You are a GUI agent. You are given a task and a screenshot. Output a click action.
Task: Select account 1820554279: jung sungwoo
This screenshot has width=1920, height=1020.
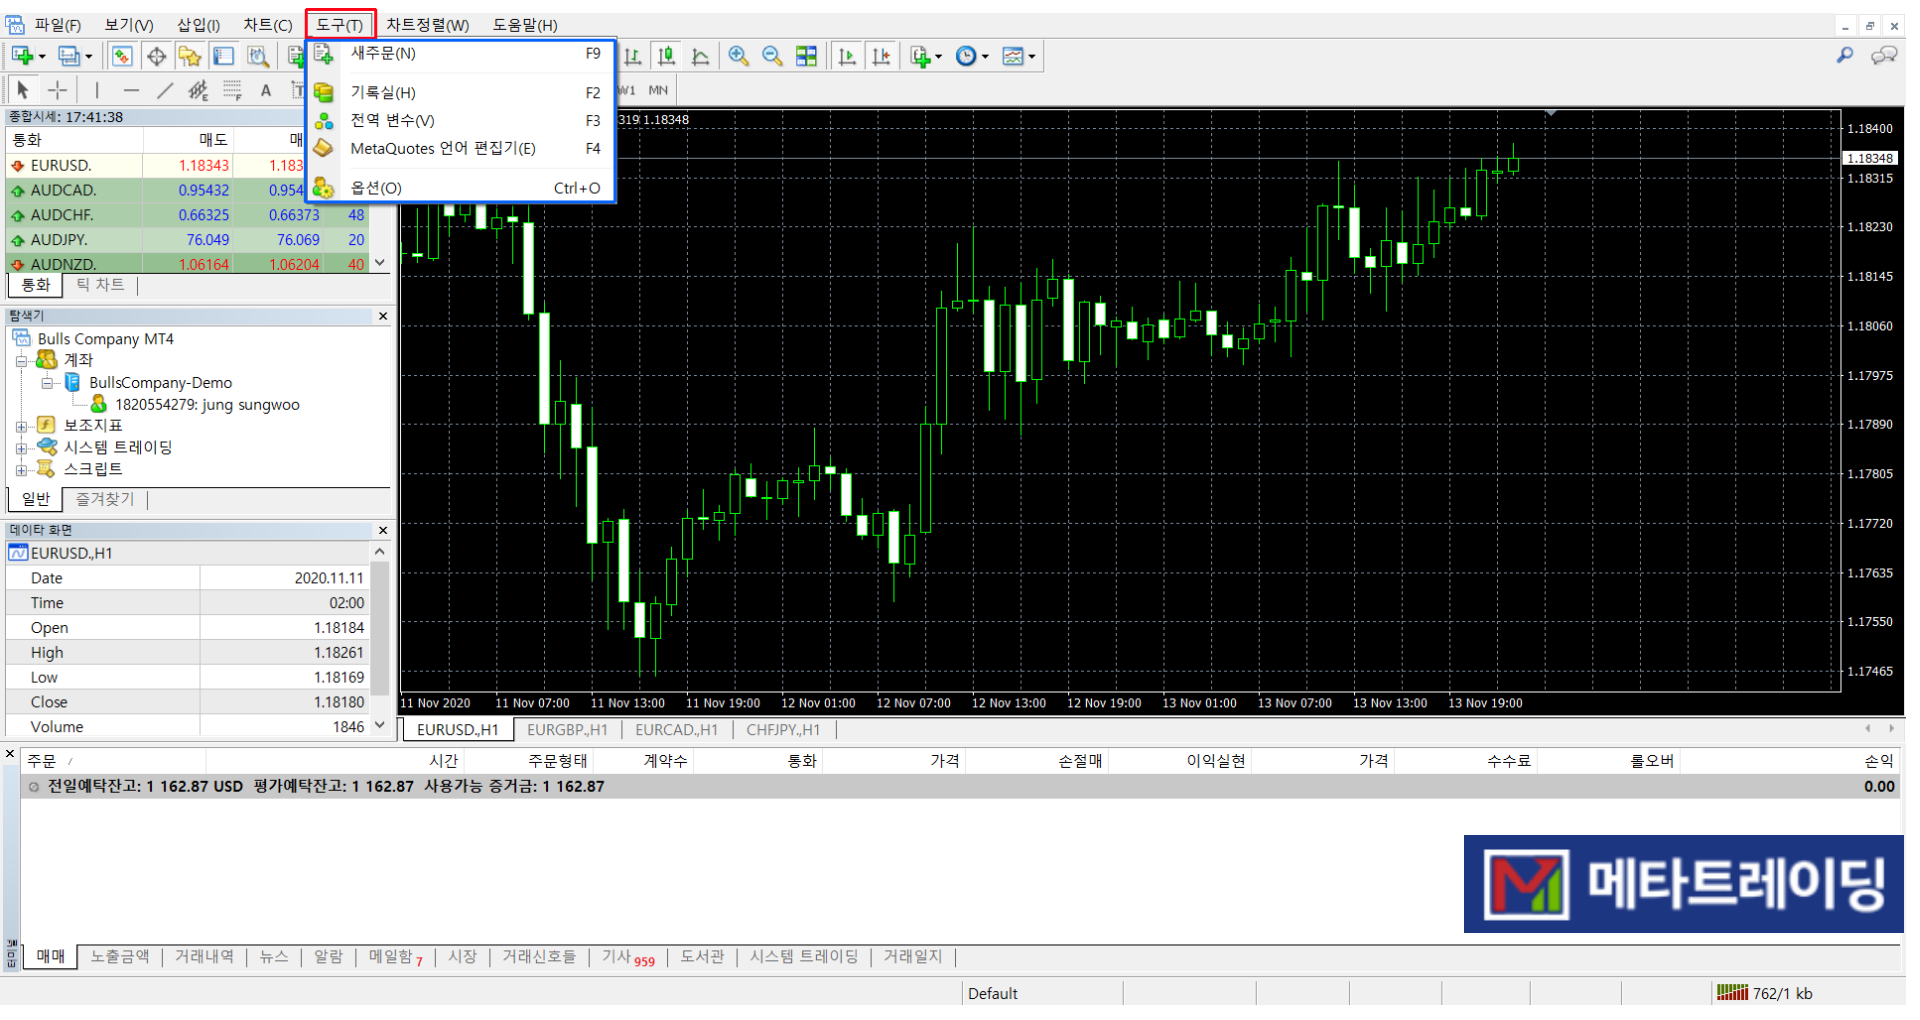(207, 405)
